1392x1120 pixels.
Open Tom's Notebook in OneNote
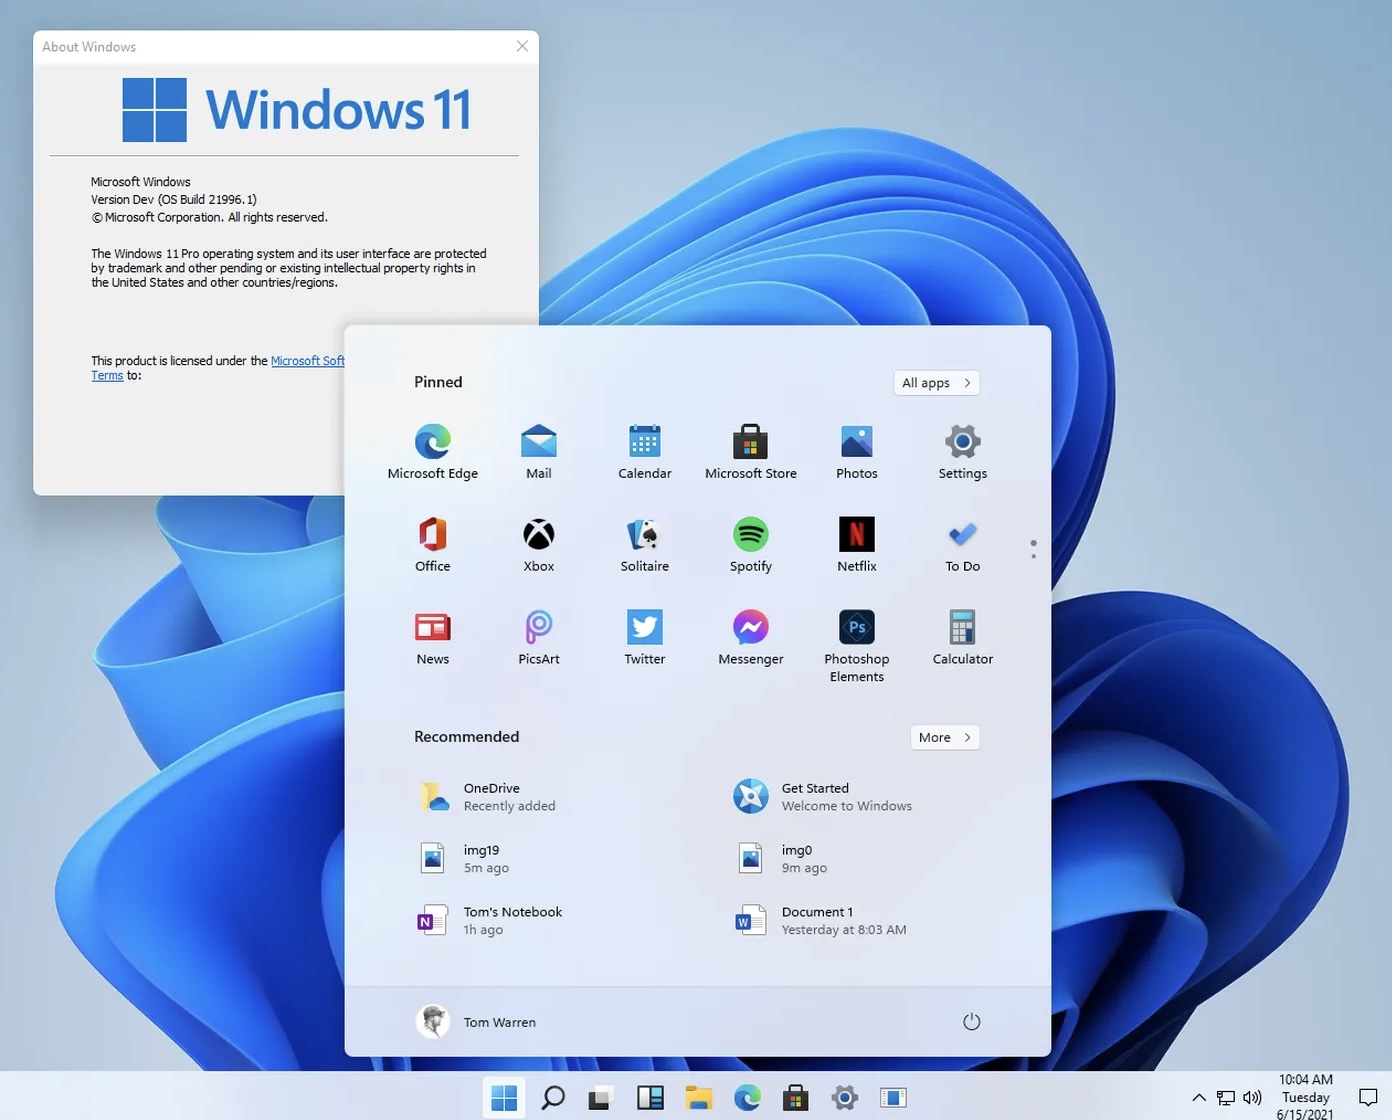pos(511,919)
